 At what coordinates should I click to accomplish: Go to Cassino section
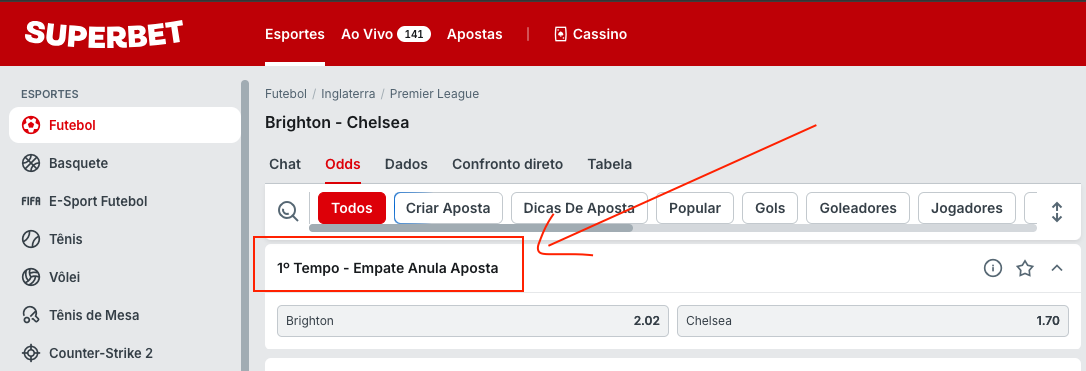tap(591, 34)
